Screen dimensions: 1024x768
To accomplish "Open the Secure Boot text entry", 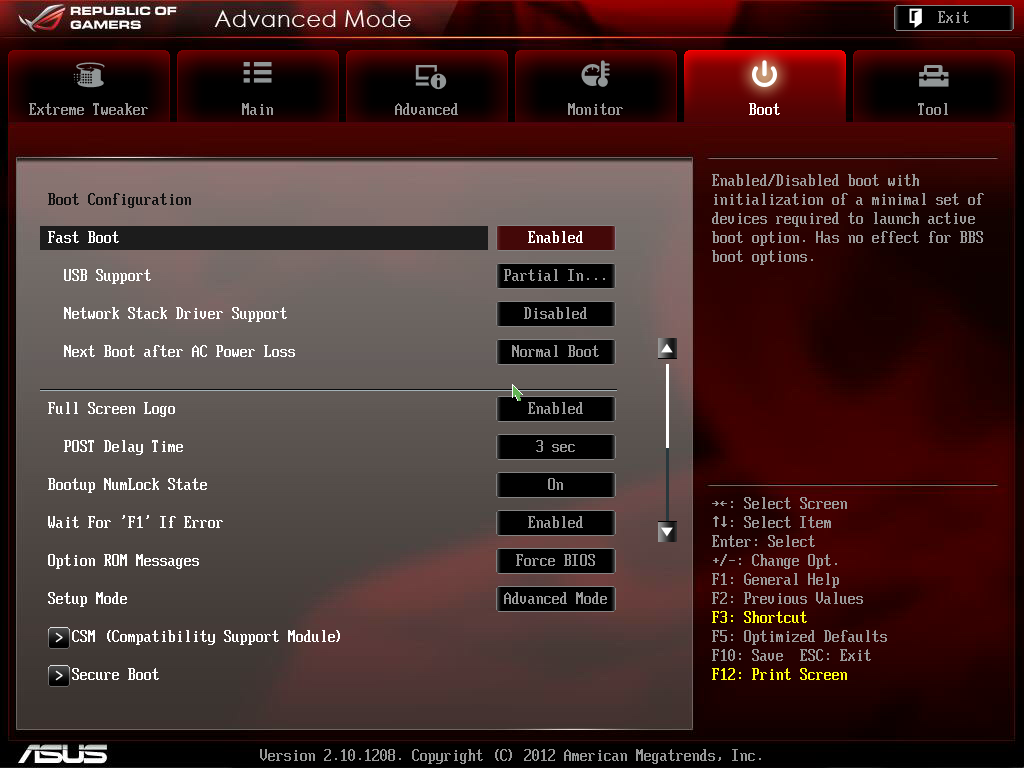I will point(115,675).
